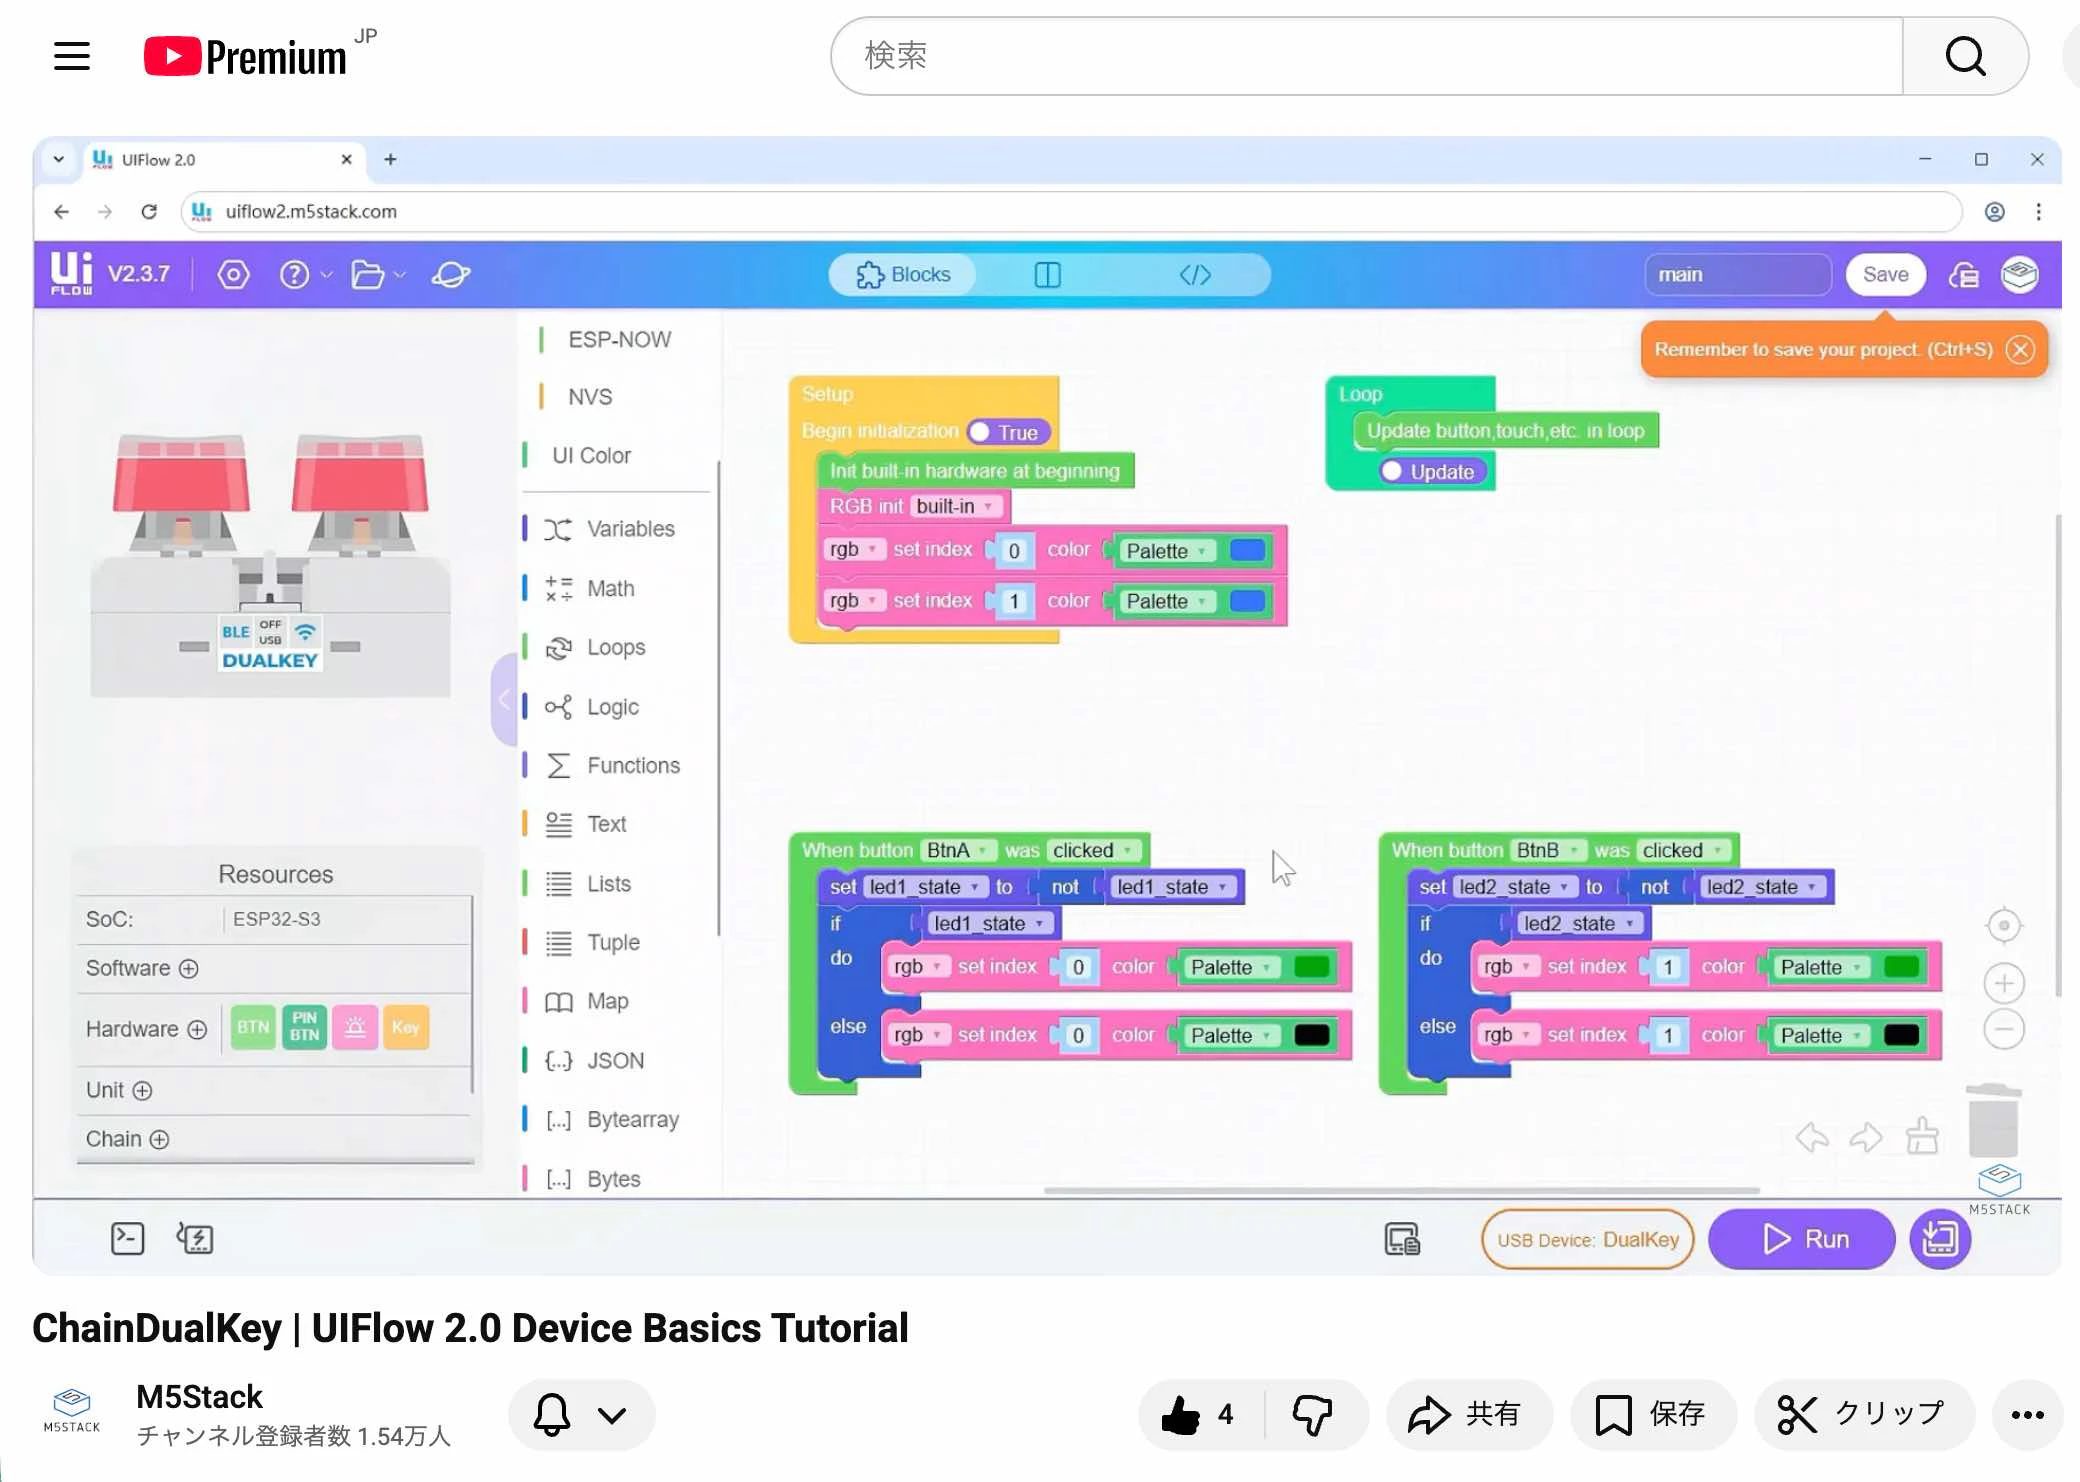This screenshot has width=2080, height=1482.
Task: Click the cleanup brush icon near trash
Action: pos(1922,1135)
